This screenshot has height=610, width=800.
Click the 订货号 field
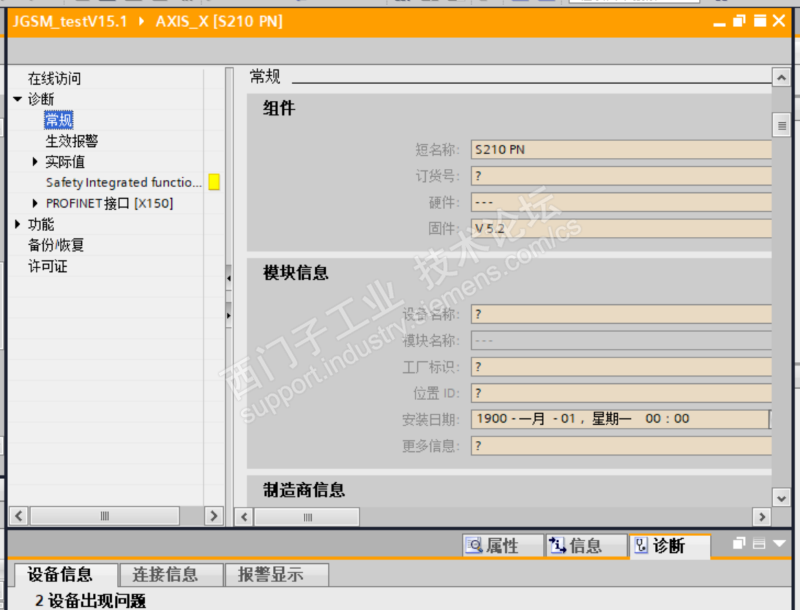[x=621, y=176]
